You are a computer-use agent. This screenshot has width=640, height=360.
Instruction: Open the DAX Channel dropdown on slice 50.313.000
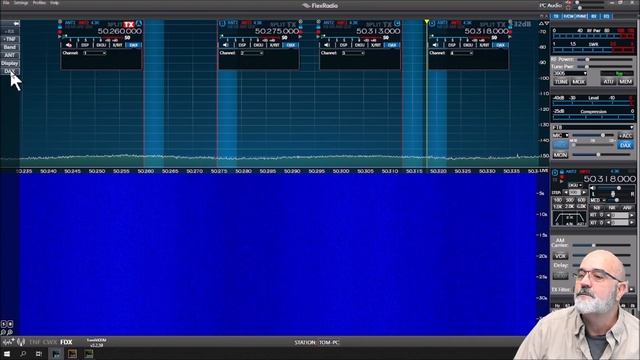coord(353,53)
